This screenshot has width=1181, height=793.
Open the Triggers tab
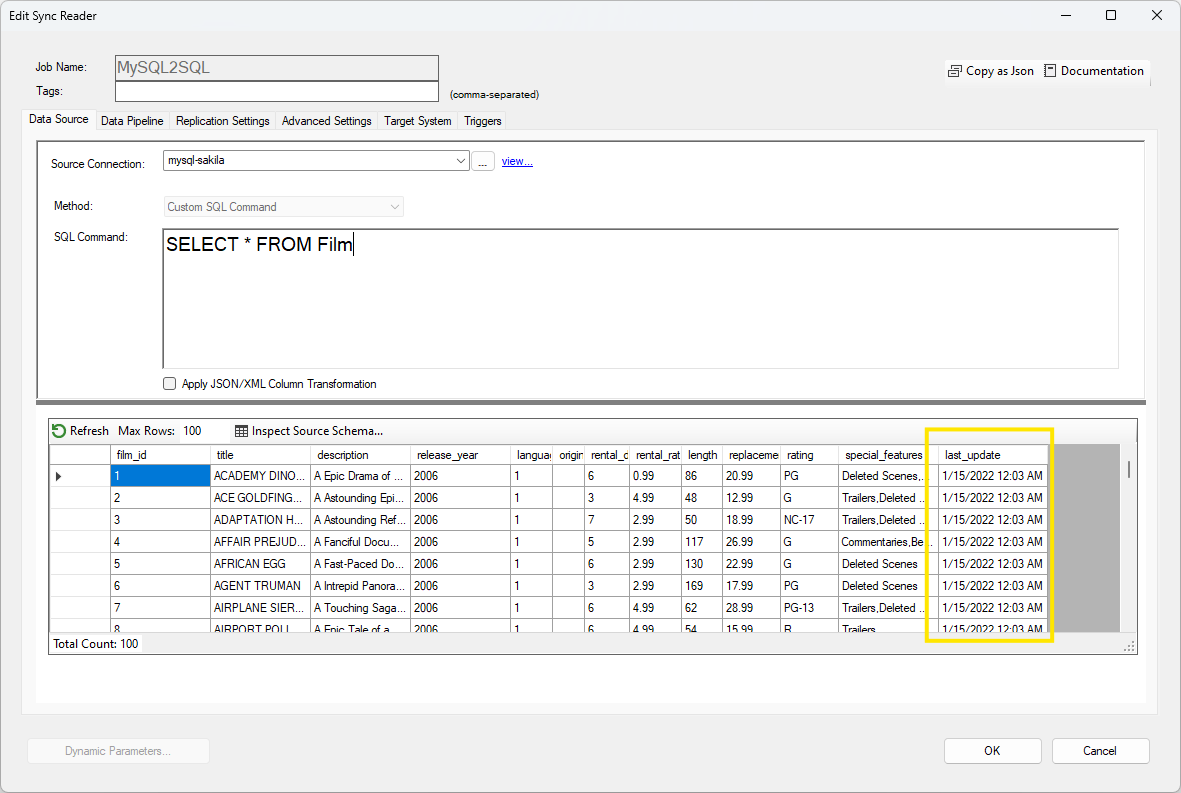tap(482, 120)
